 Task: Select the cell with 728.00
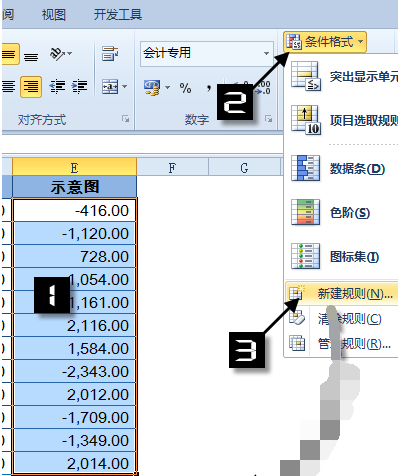click(x=74, y=257)
